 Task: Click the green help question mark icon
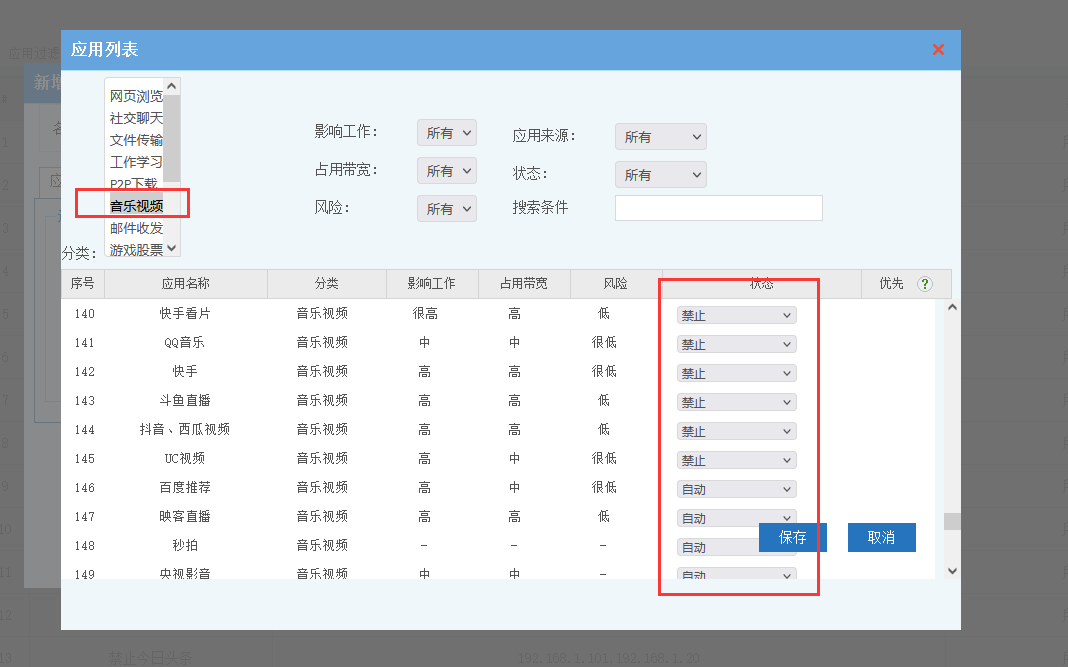click(x=924, y=284)
